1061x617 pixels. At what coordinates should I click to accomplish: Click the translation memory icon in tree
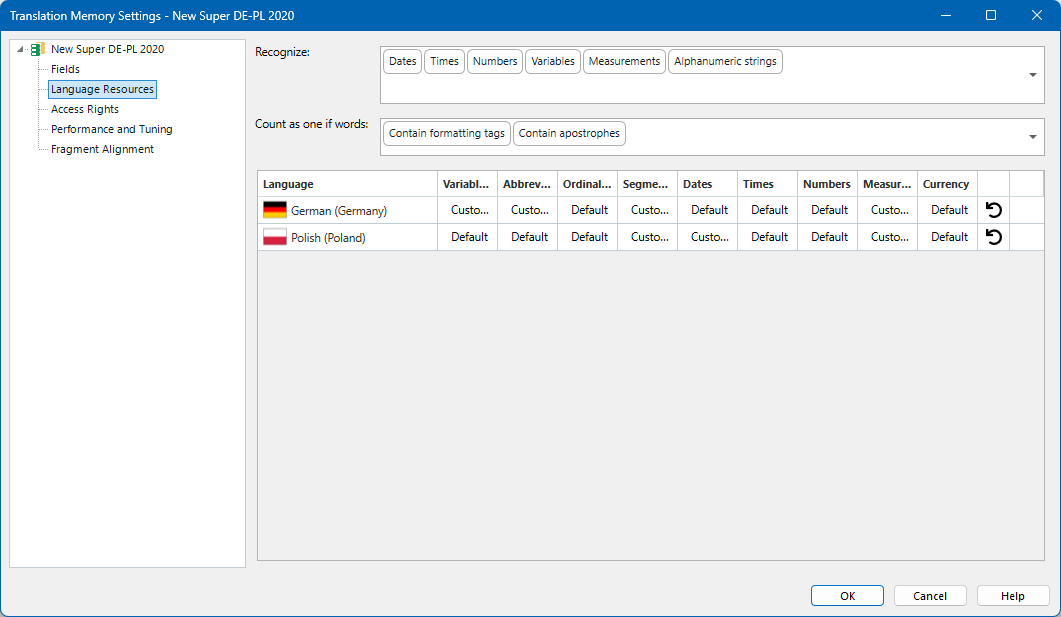[x=38, y=49]
